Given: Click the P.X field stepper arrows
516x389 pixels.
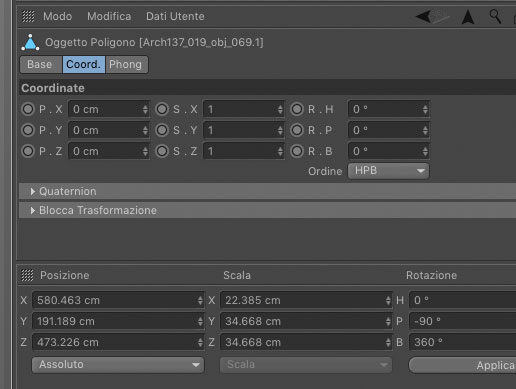Looking at the screenshot, I should click(x=145, y=109).
